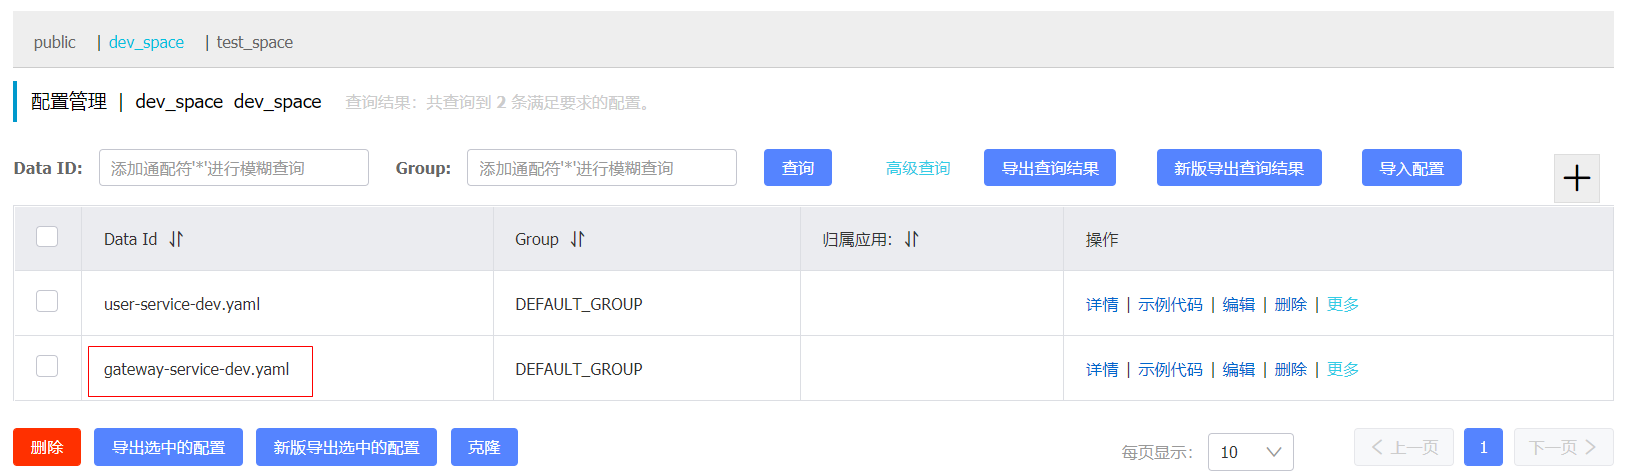Click the 导入配置 import button

coord(1412,168)
